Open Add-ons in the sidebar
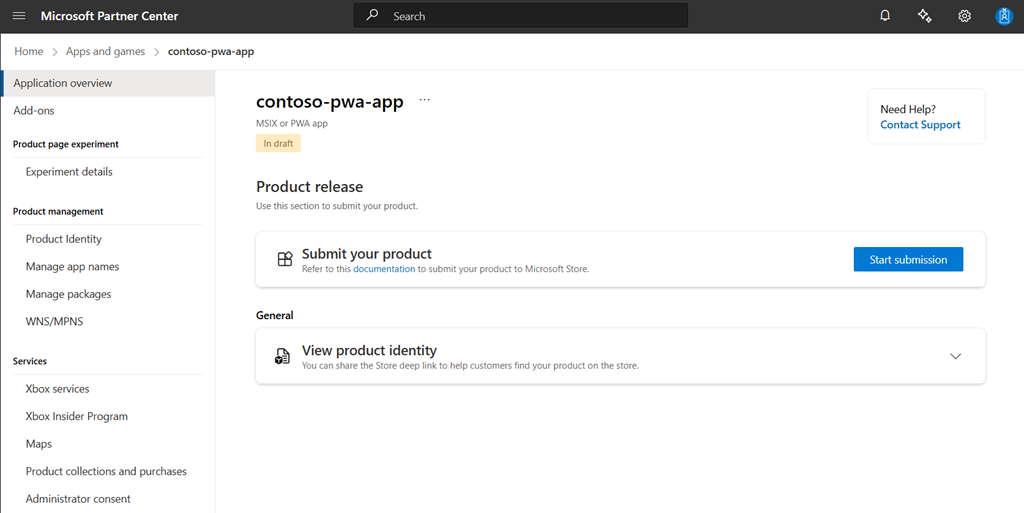 coord(34,111)
